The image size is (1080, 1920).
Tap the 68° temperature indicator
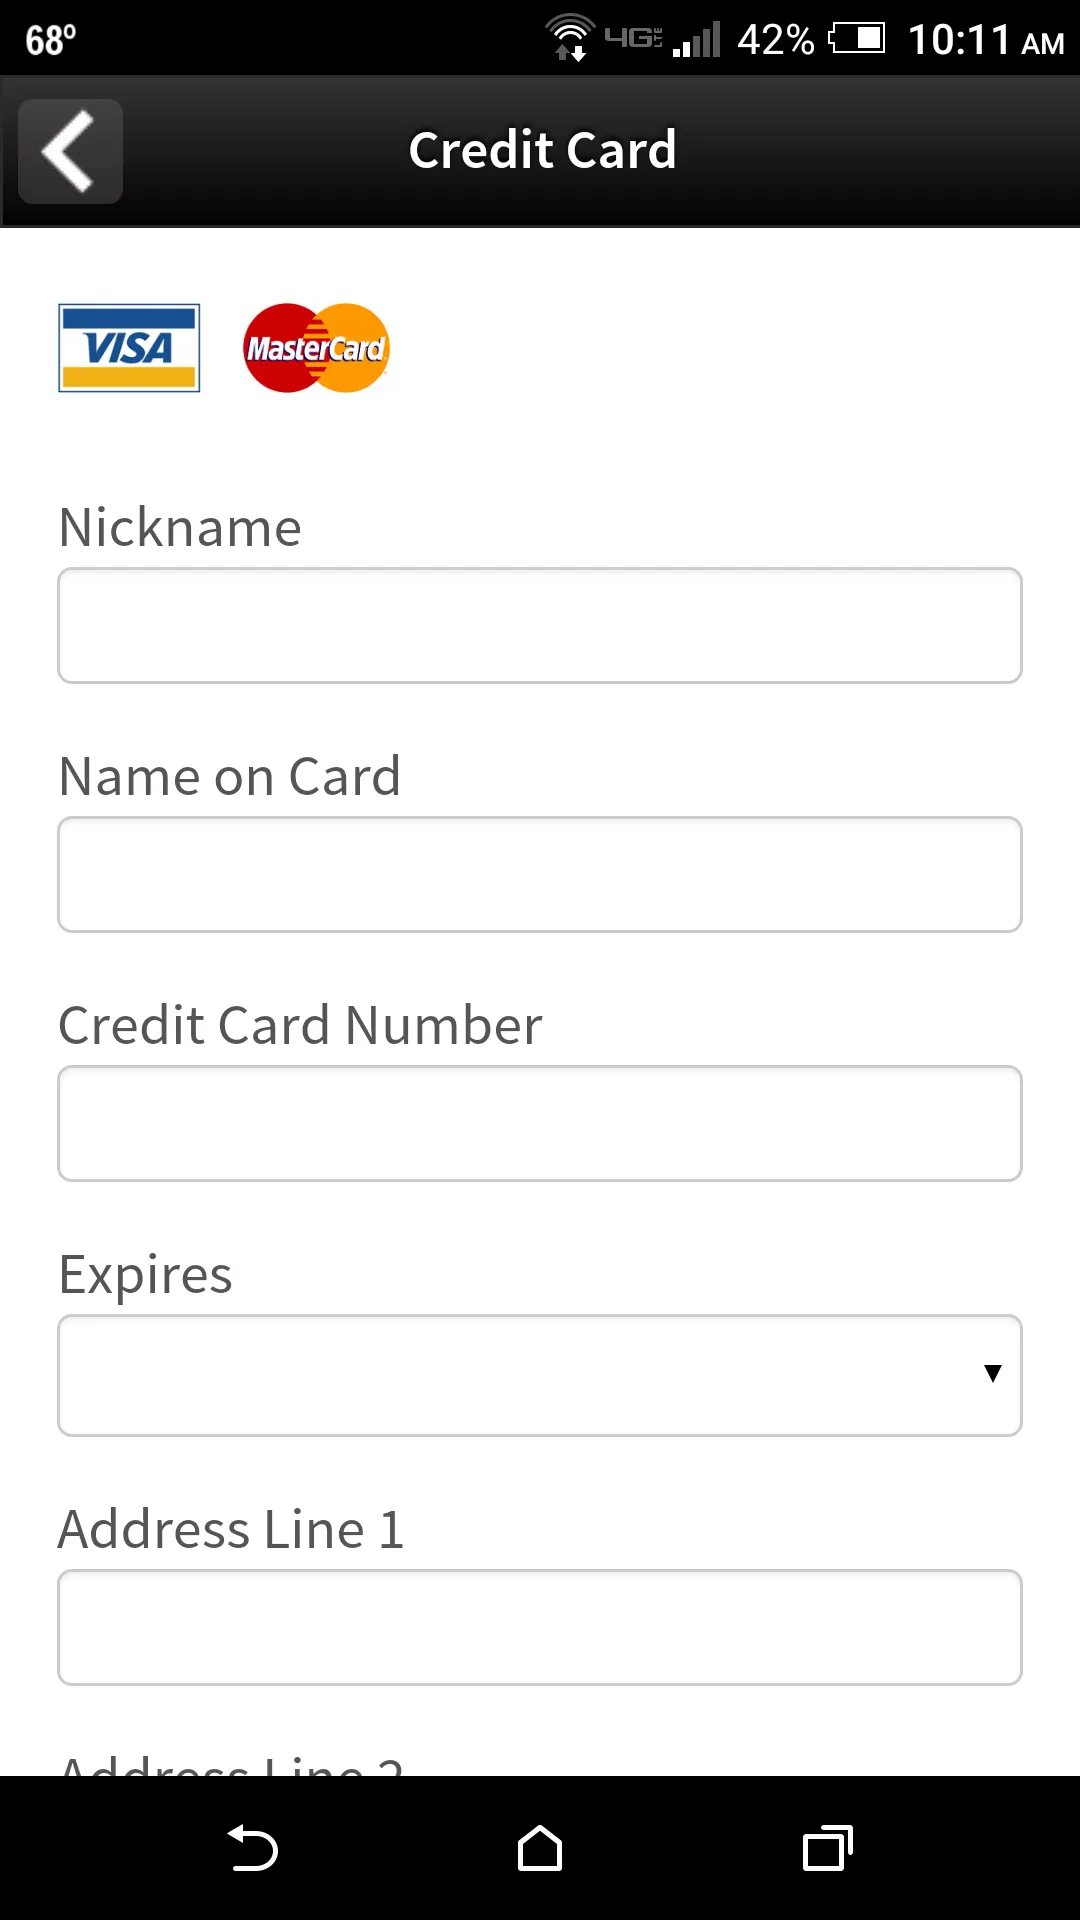pyautogui.click(x=51, y=40)
